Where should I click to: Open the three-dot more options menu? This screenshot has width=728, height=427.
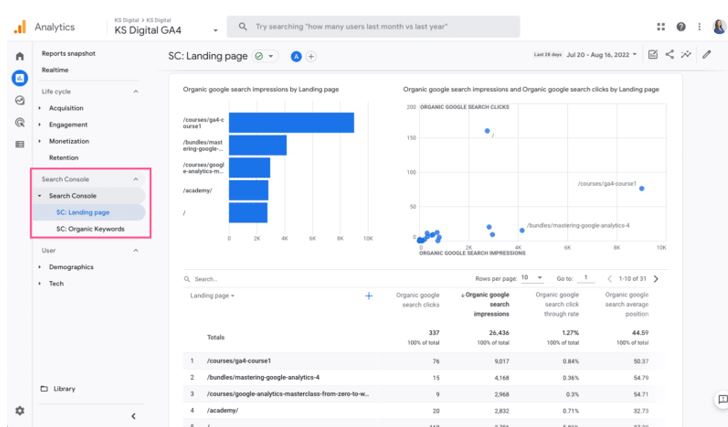coord(699,27)
